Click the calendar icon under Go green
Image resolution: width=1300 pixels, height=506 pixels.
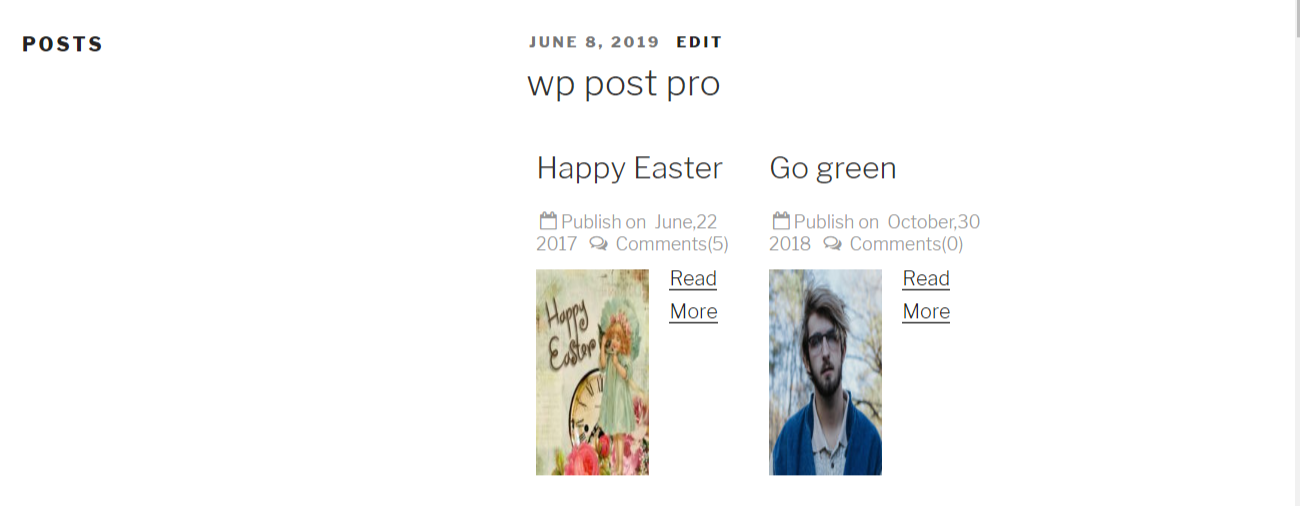coord(781,221)
